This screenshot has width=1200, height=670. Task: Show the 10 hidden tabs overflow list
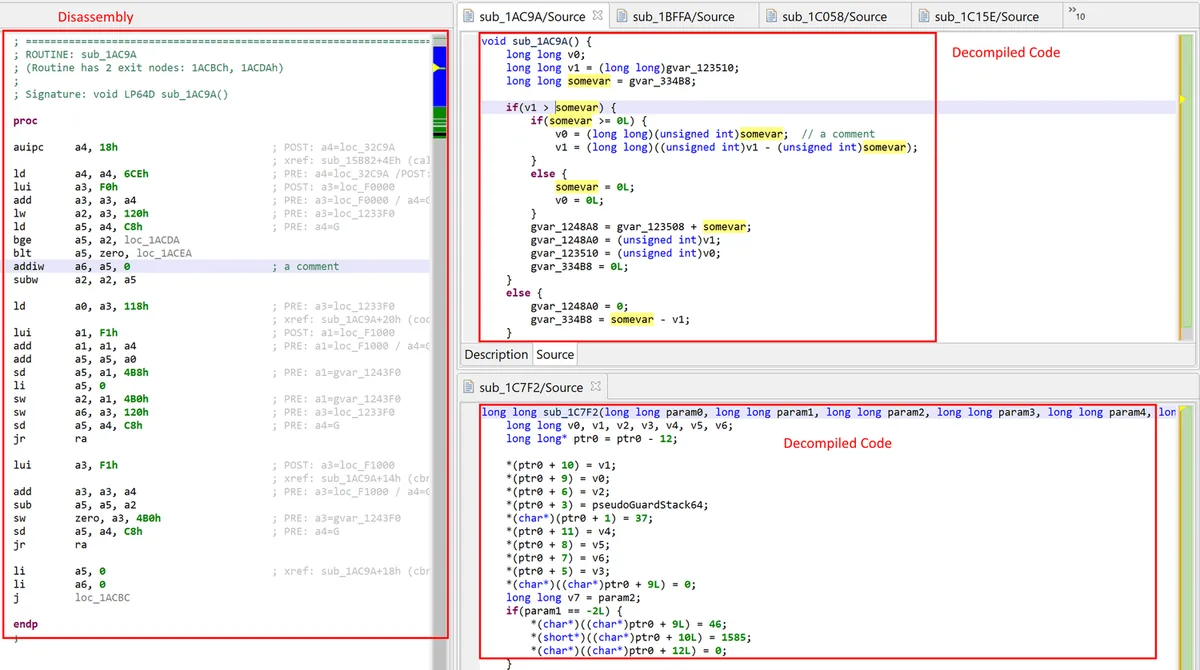point(1076,15)
